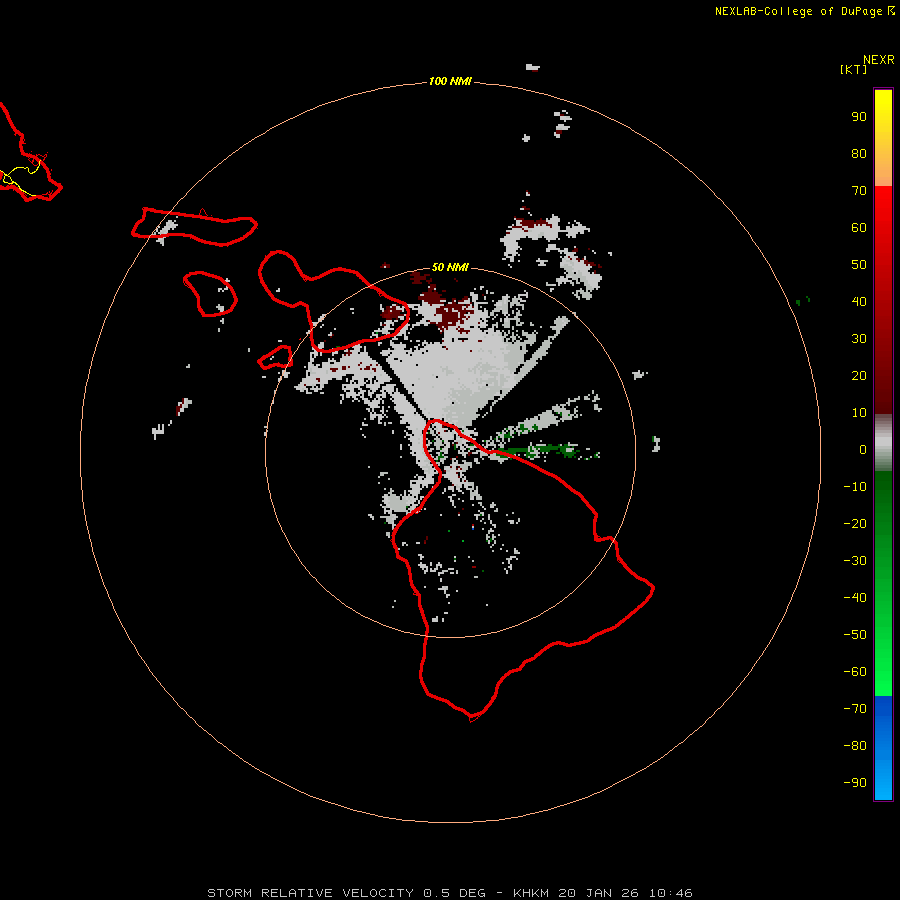Click the "-10" value on the velocity scale

[855, 487]
